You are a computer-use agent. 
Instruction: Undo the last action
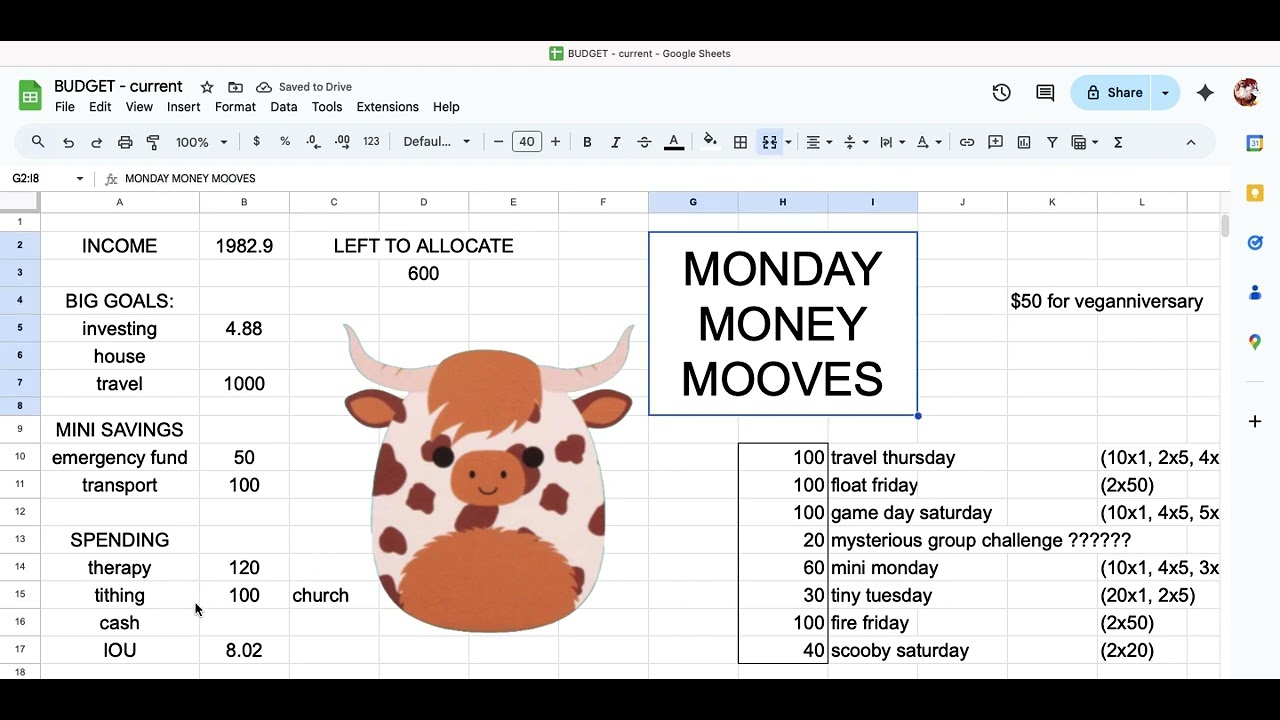68,142
